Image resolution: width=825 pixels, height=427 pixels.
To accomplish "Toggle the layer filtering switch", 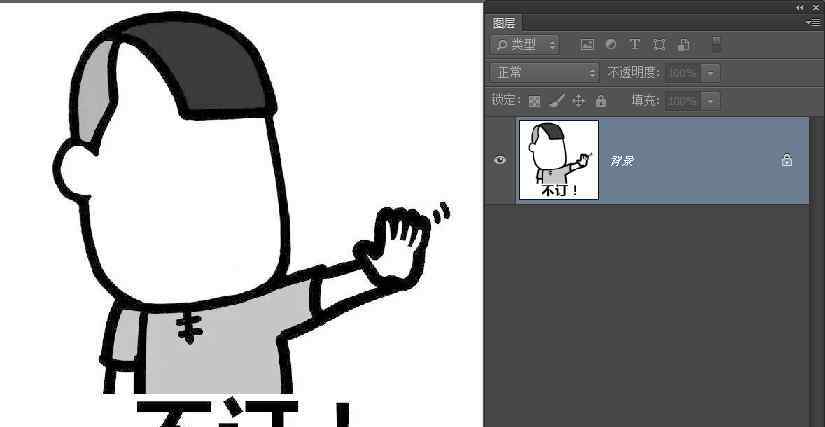I will (716, 45).
